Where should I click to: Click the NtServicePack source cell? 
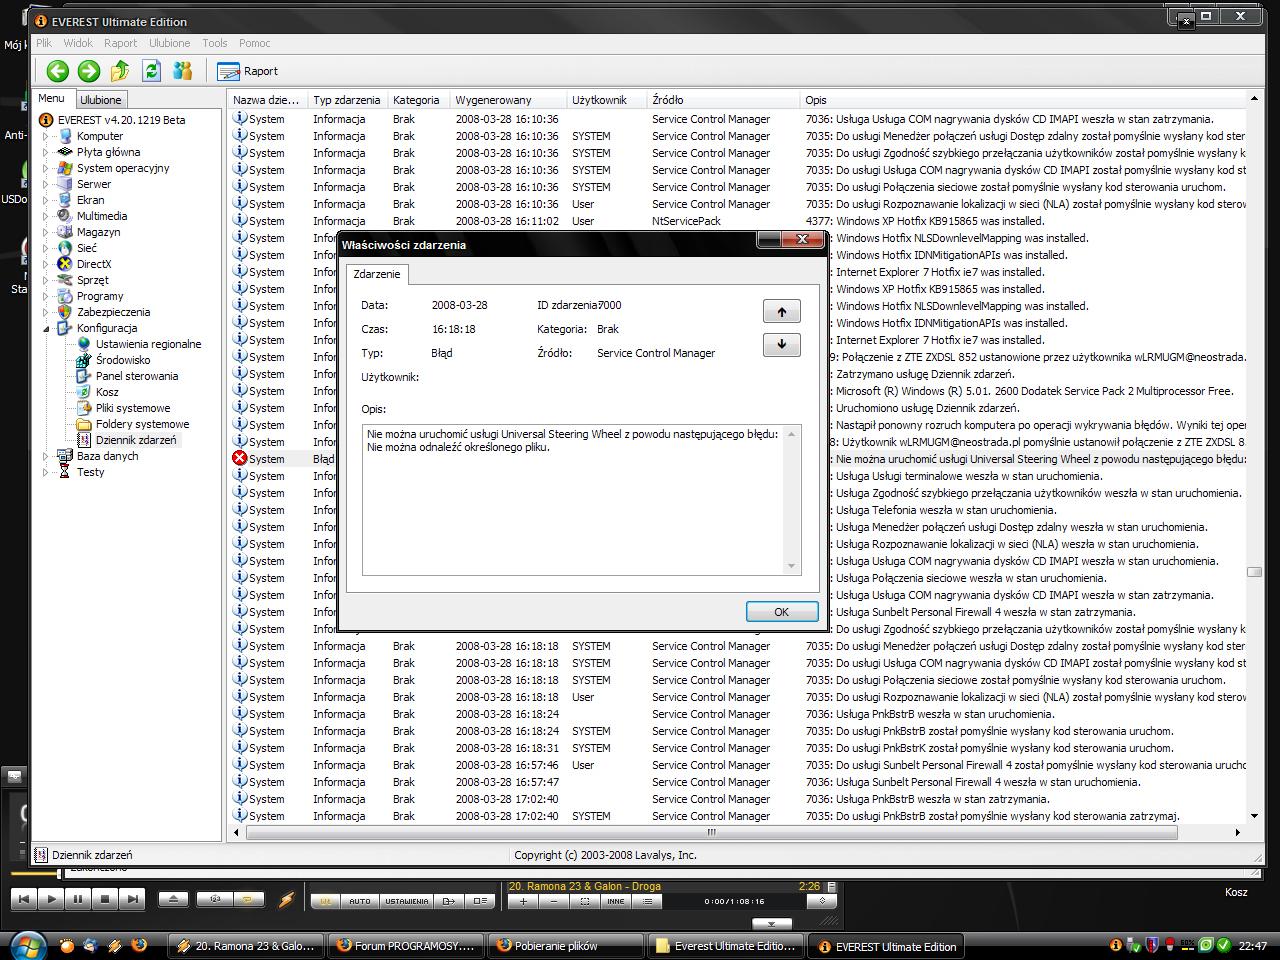(x=686, y=221)
